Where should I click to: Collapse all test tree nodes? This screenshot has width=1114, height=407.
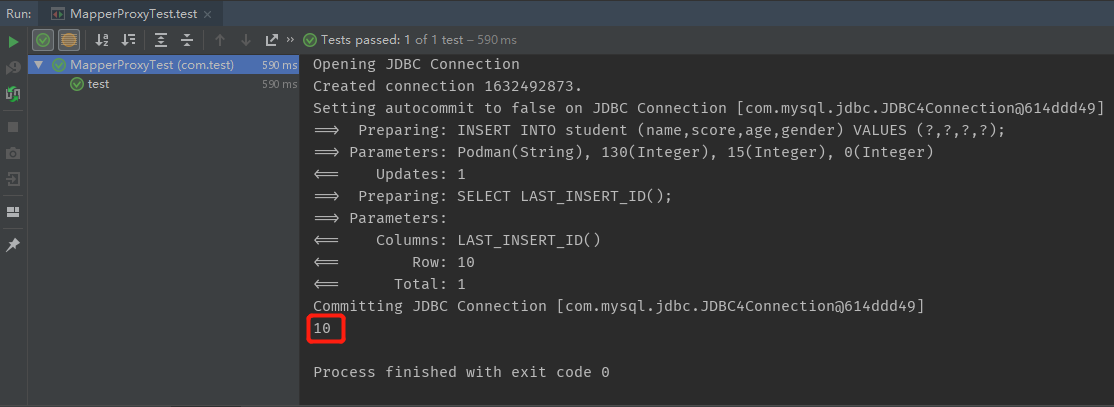[x=187, y=40]
